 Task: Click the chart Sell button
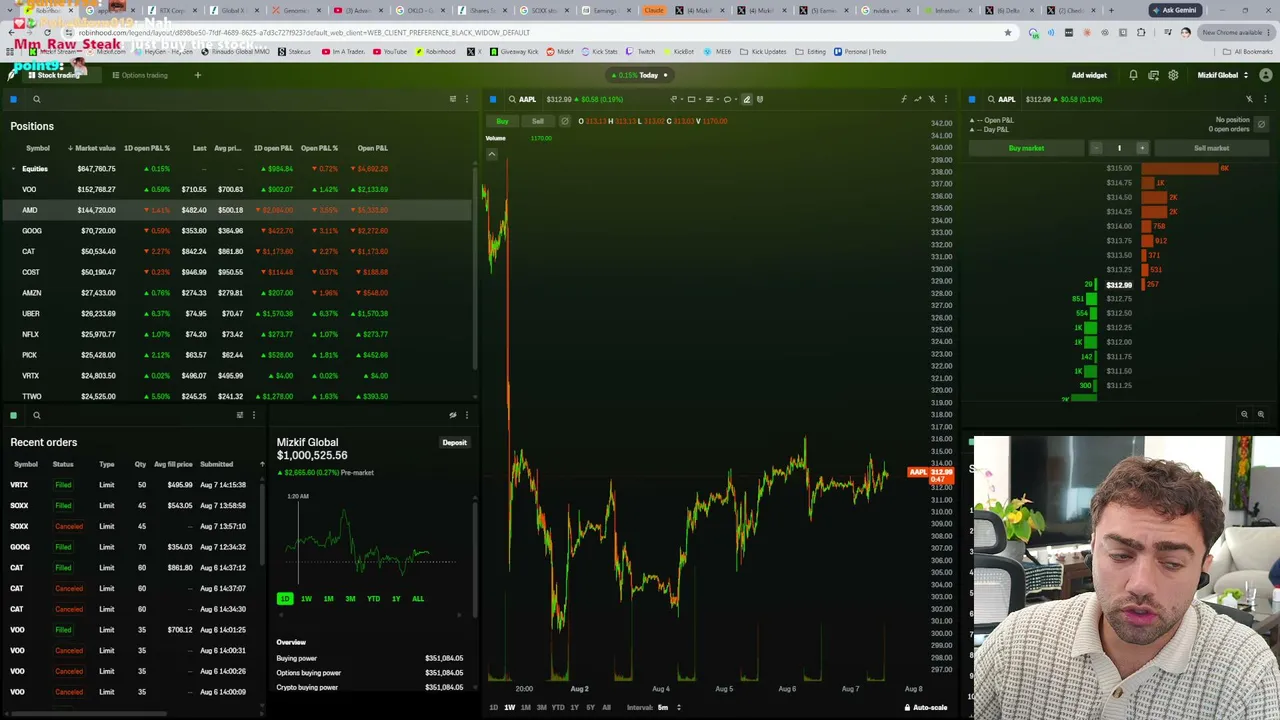coord(538,121)
